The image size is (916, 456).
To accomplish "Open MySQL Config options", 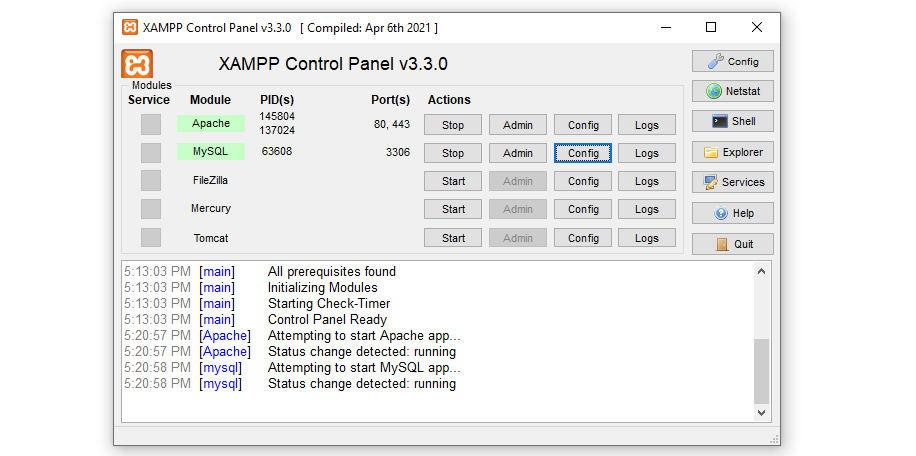I will [x=583, y=153].
